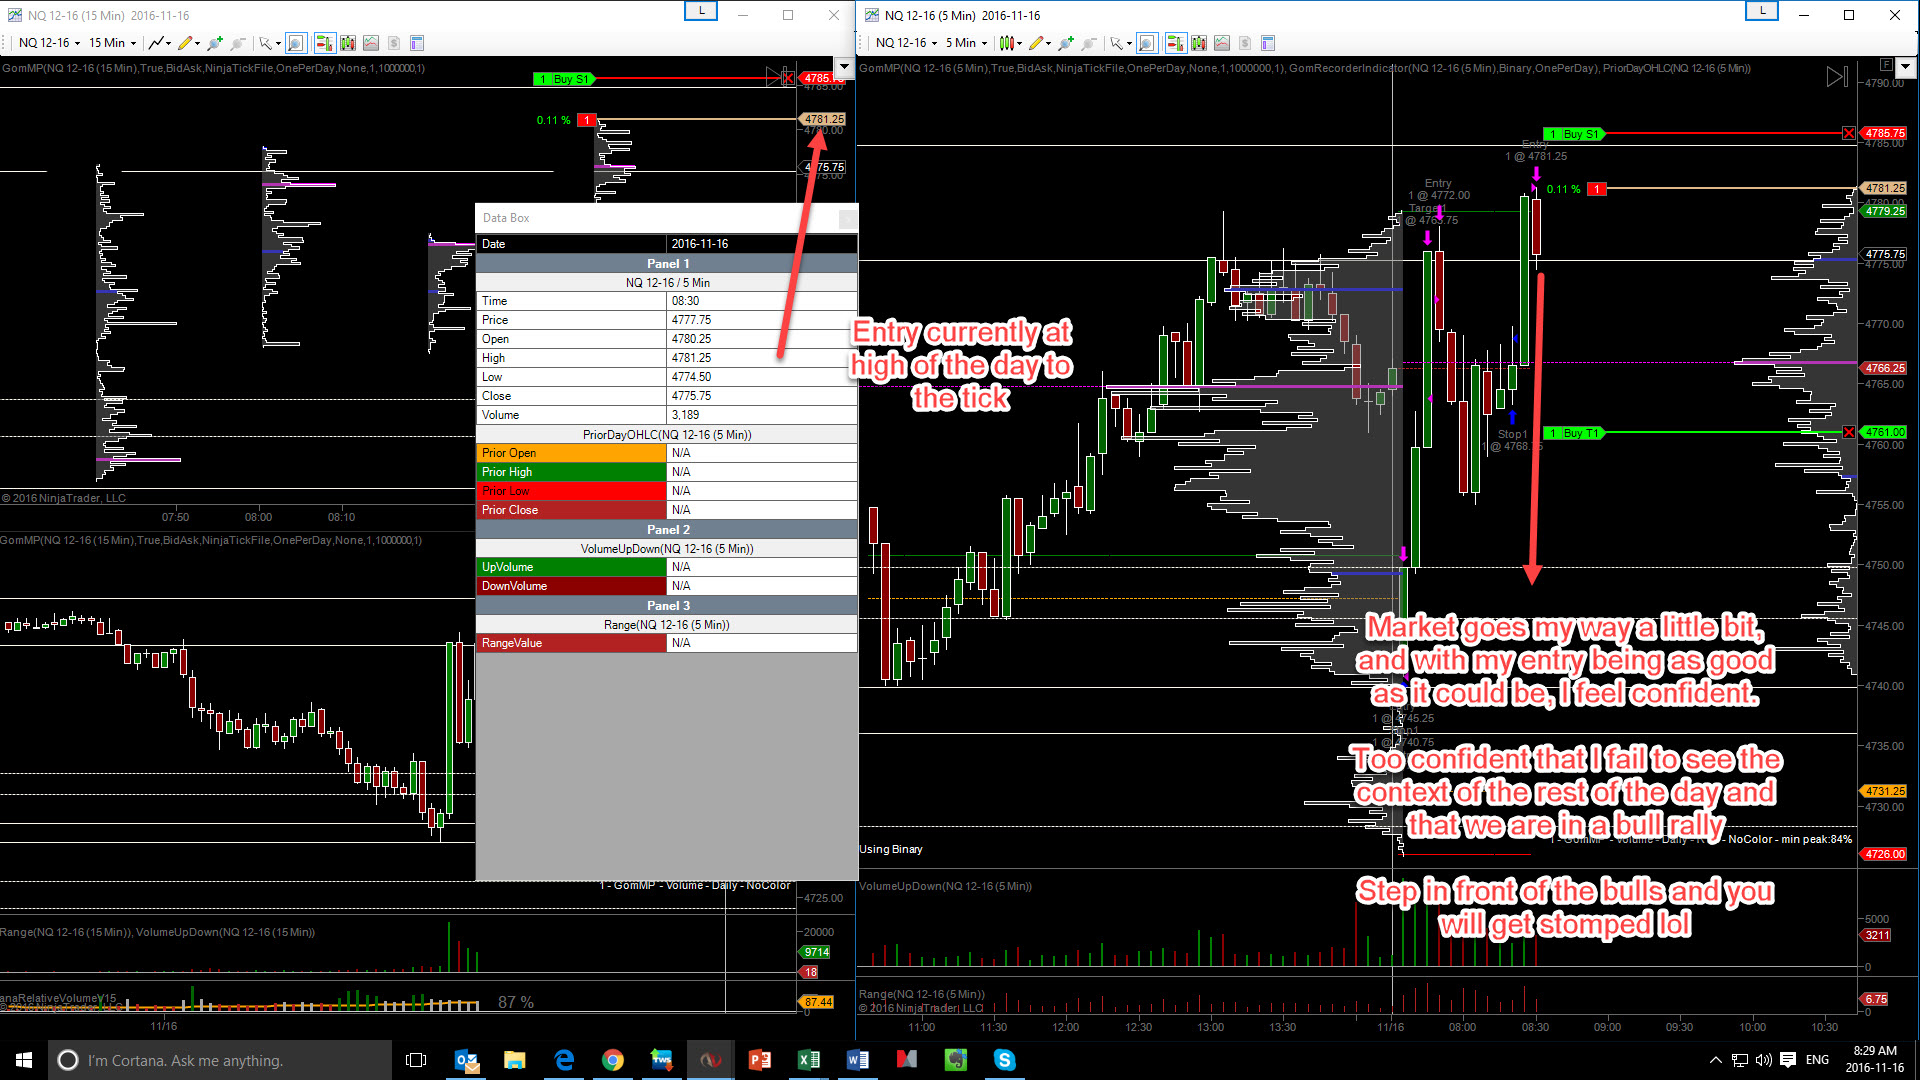Toggle Chart Trader icon in 15 Min window

324,43
